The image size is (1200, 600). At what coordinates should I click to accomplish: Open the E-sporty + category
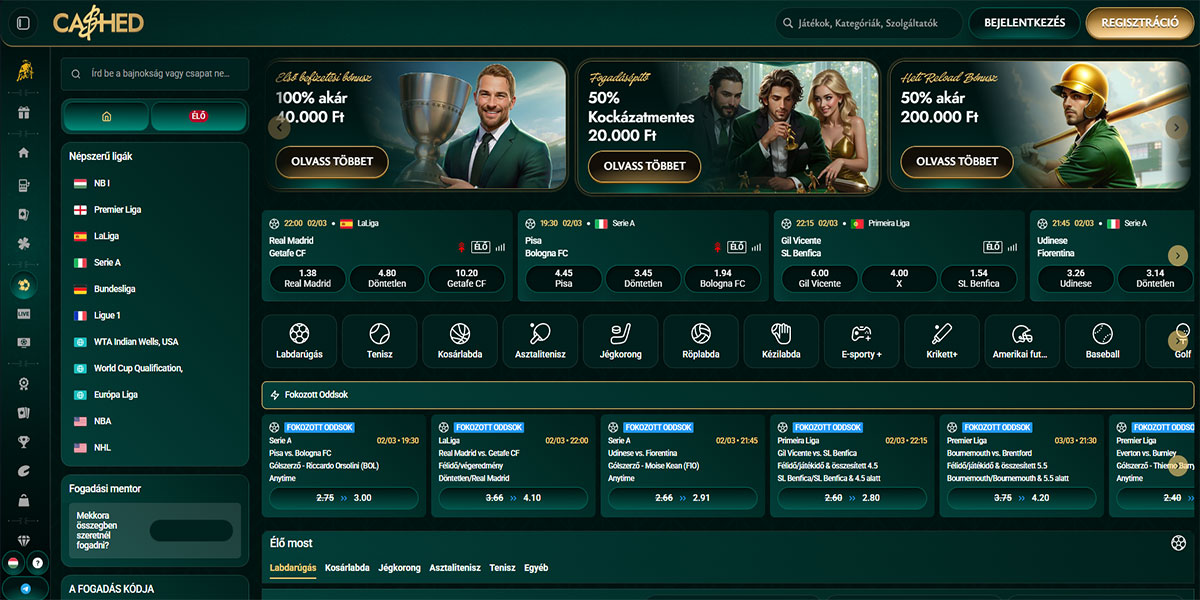pos(861,341)
